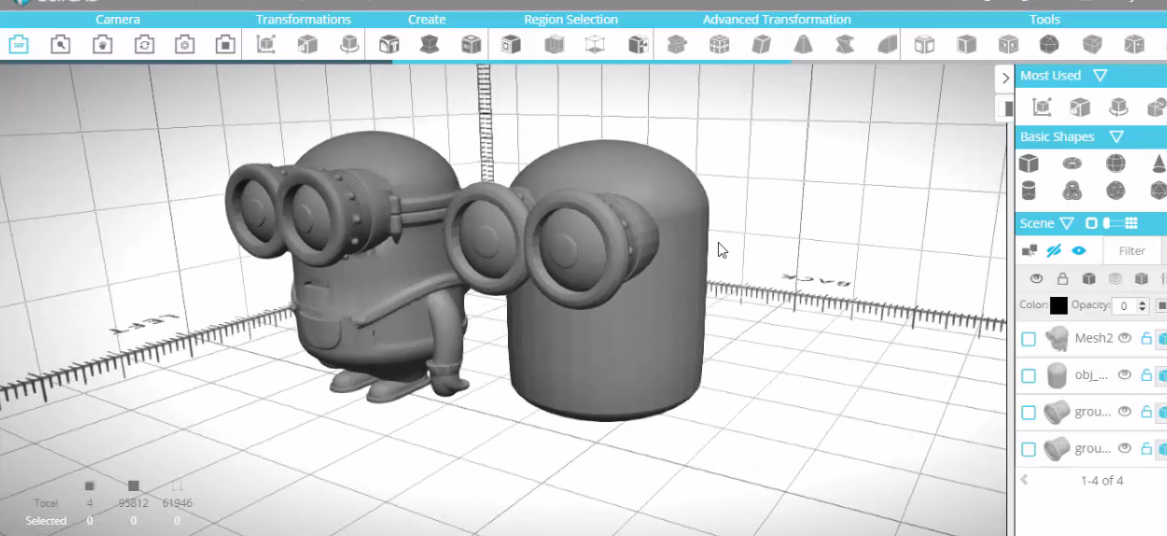The width and height of the screenshot is (1167, 536).
Task: Collapse the Most Used section triangle
Action: [1100, 75]
